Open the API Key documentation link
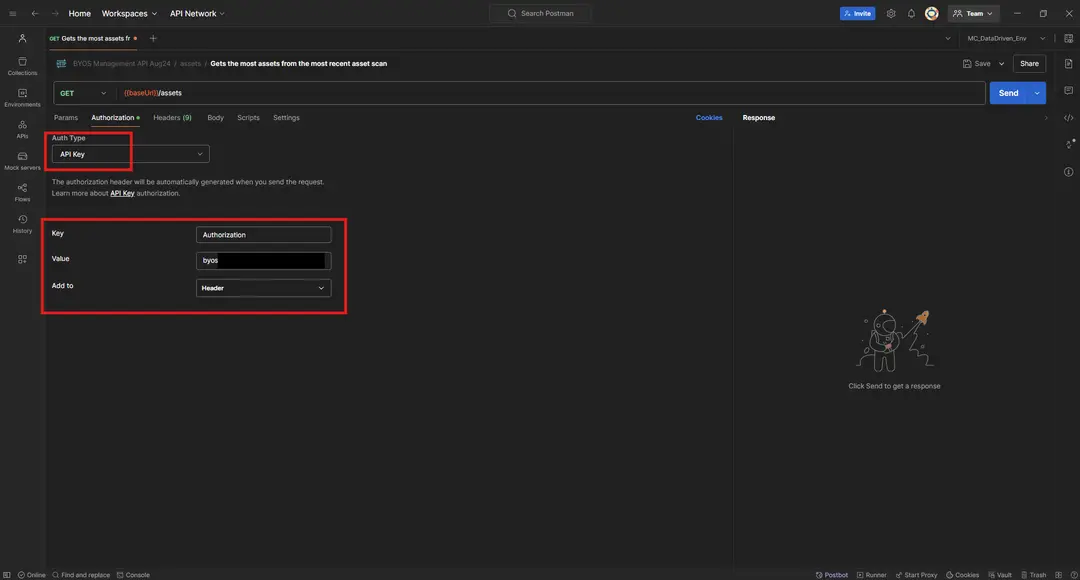1080x580 pixels. click(x=122, y=194)
